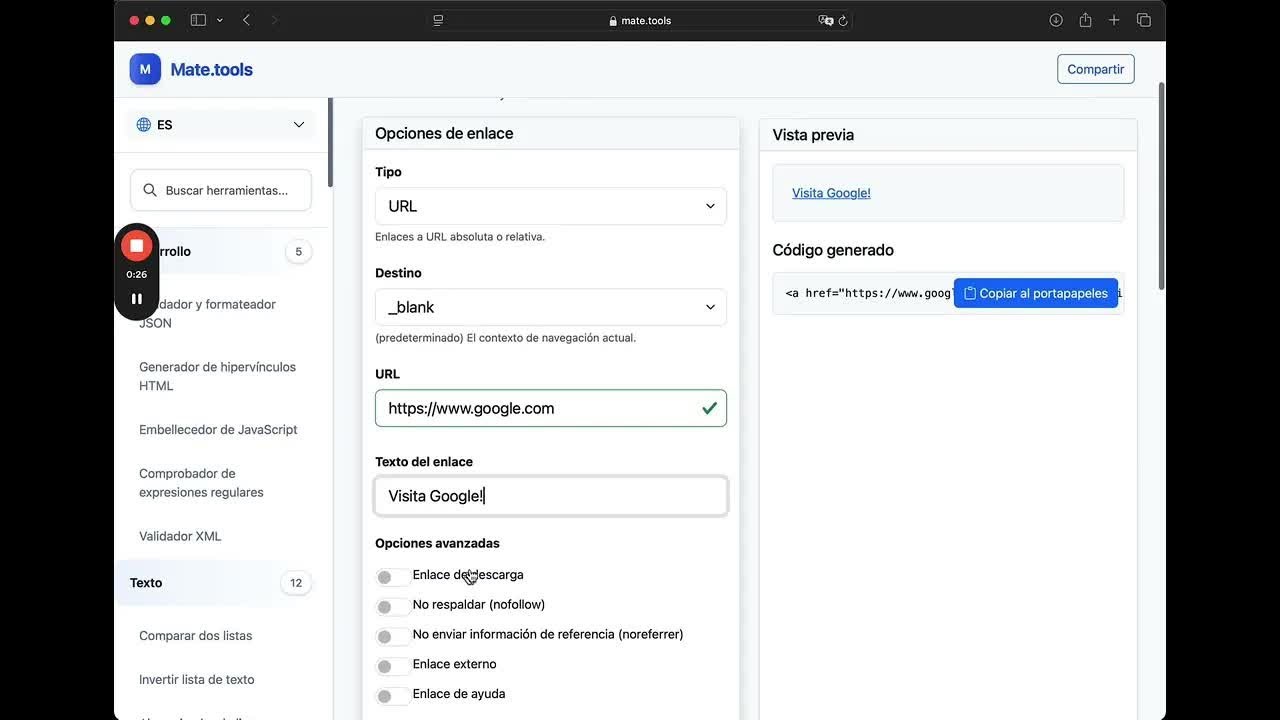Toggle the nofollow option on
Screen dimensions: 1280x720
tap(391, 607)
